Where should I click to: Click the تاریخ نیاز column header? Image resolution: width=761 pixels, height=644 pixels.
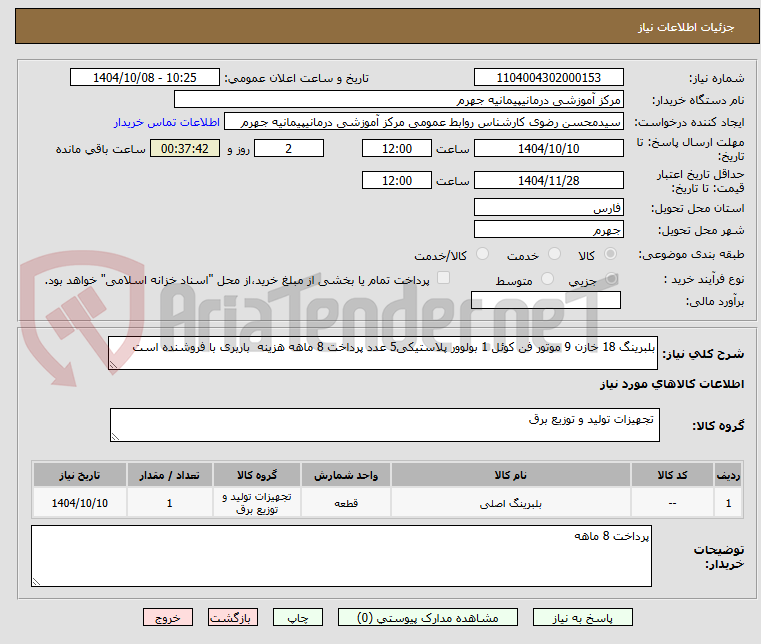[80, 475]
